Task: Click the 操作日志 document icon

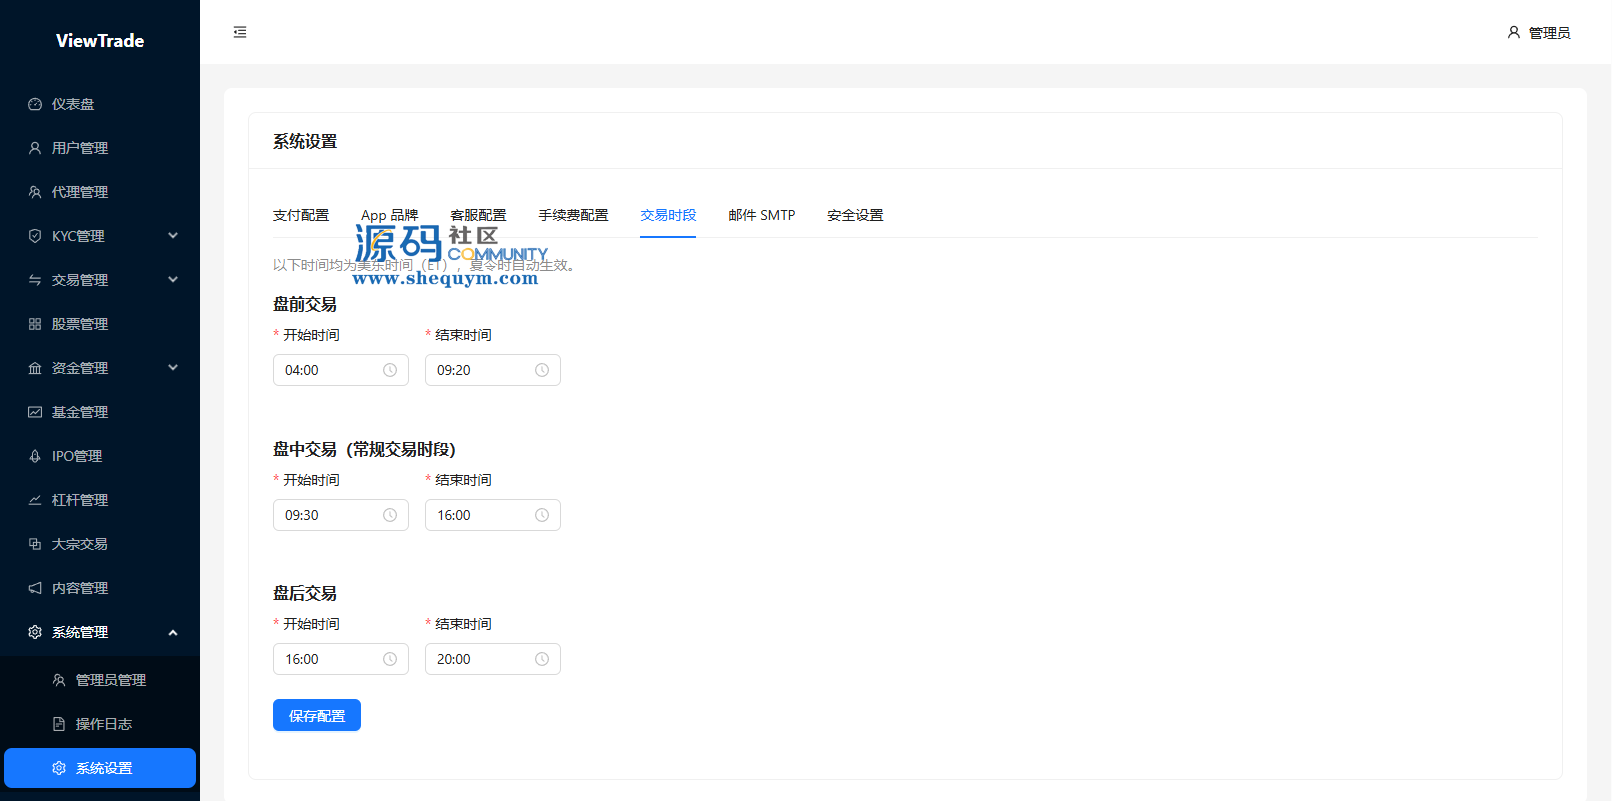Action: [x=59, y=724]
